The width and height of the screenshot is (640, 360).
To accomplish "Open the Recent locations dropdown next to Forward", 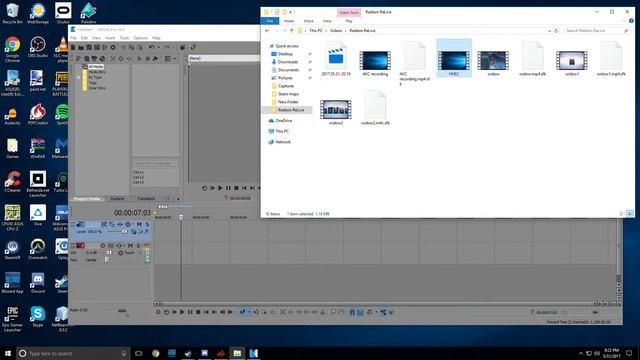I will coord(284,31).
